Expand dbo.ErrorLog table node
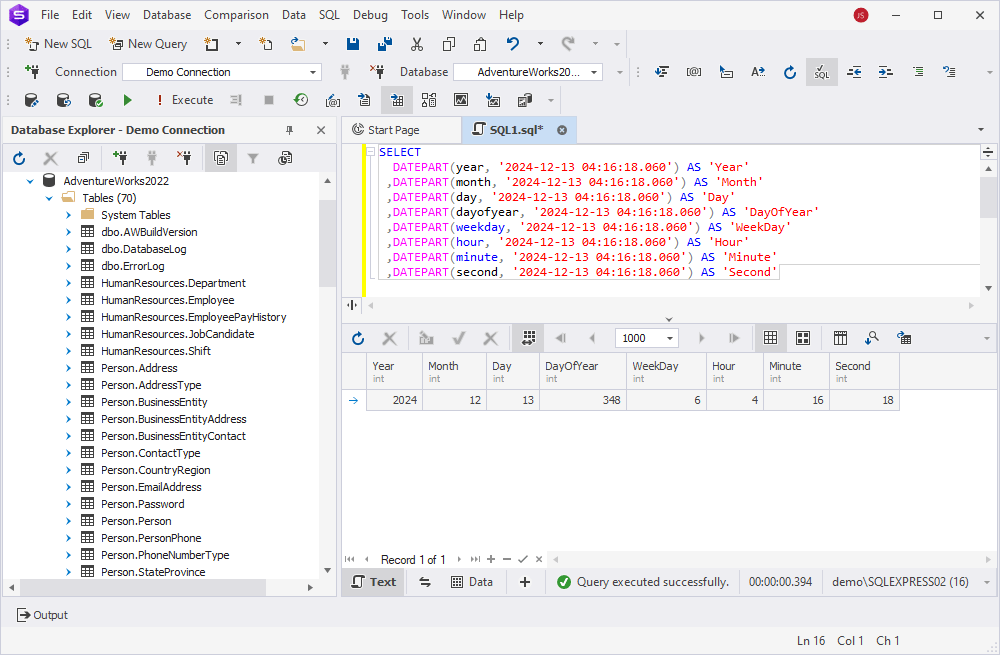 click(x=68, y=266)
